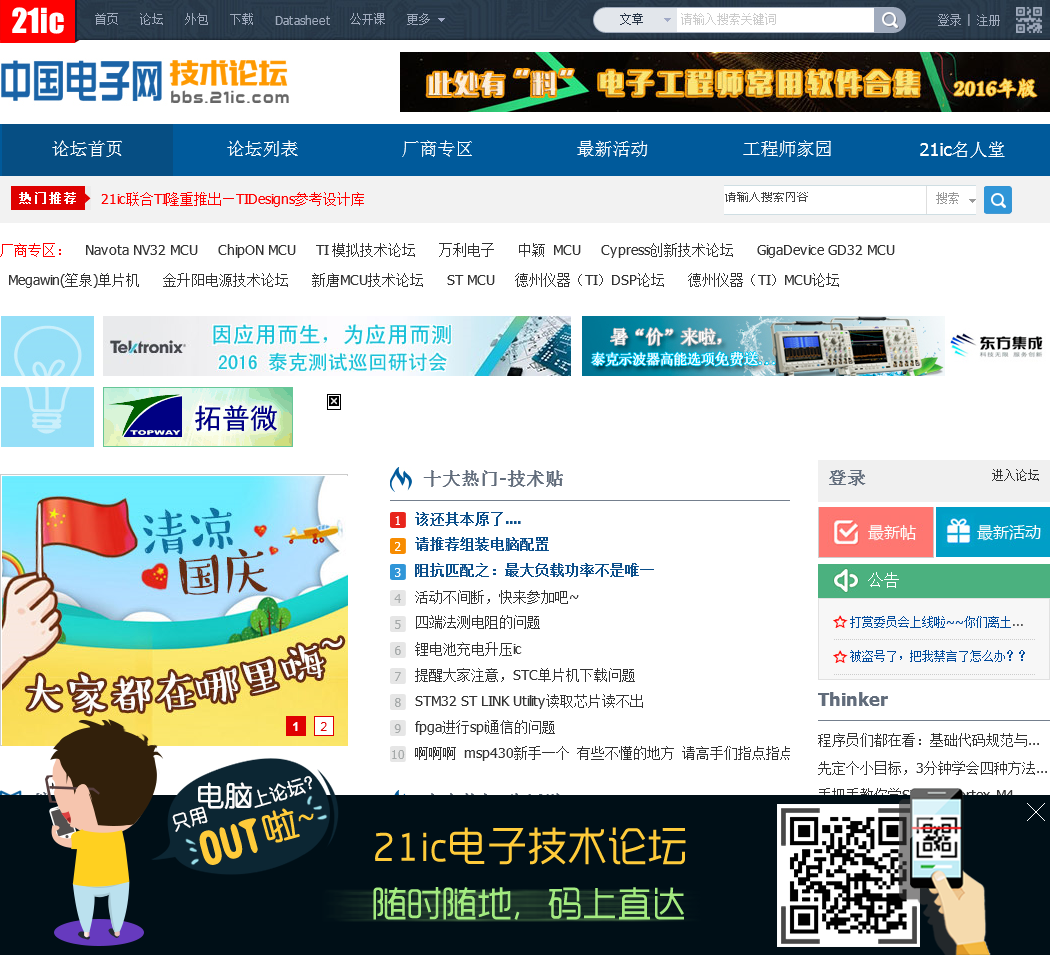Open hot post 该还其本原了....
Image resolution: width=1050 pixels, height=955 pixels.
coord(467,520)
